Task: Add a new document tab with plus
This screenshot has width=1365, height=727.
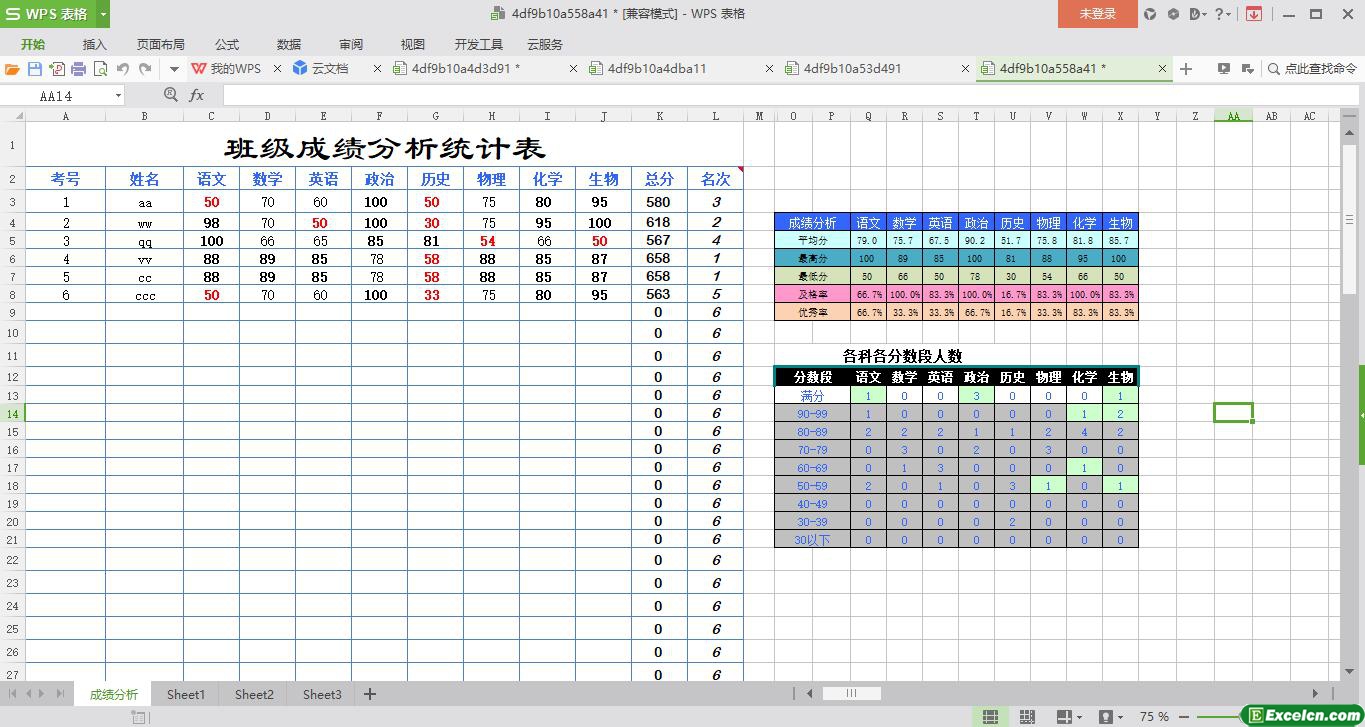Action: 1186,69
